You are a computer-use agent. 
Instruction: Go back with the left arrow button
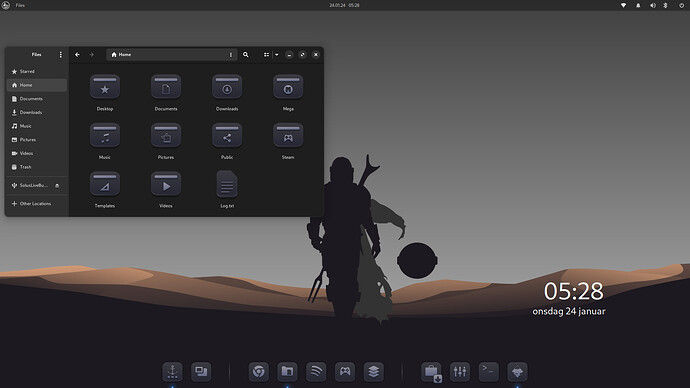coord(77,55)
